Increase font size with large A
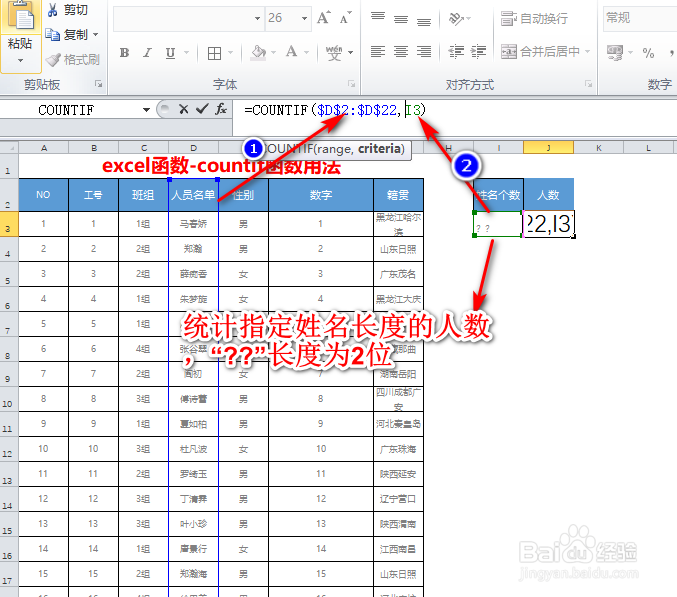Image resolution: width=677 pixels, height=597 pixels. click(x=323, y=18)
